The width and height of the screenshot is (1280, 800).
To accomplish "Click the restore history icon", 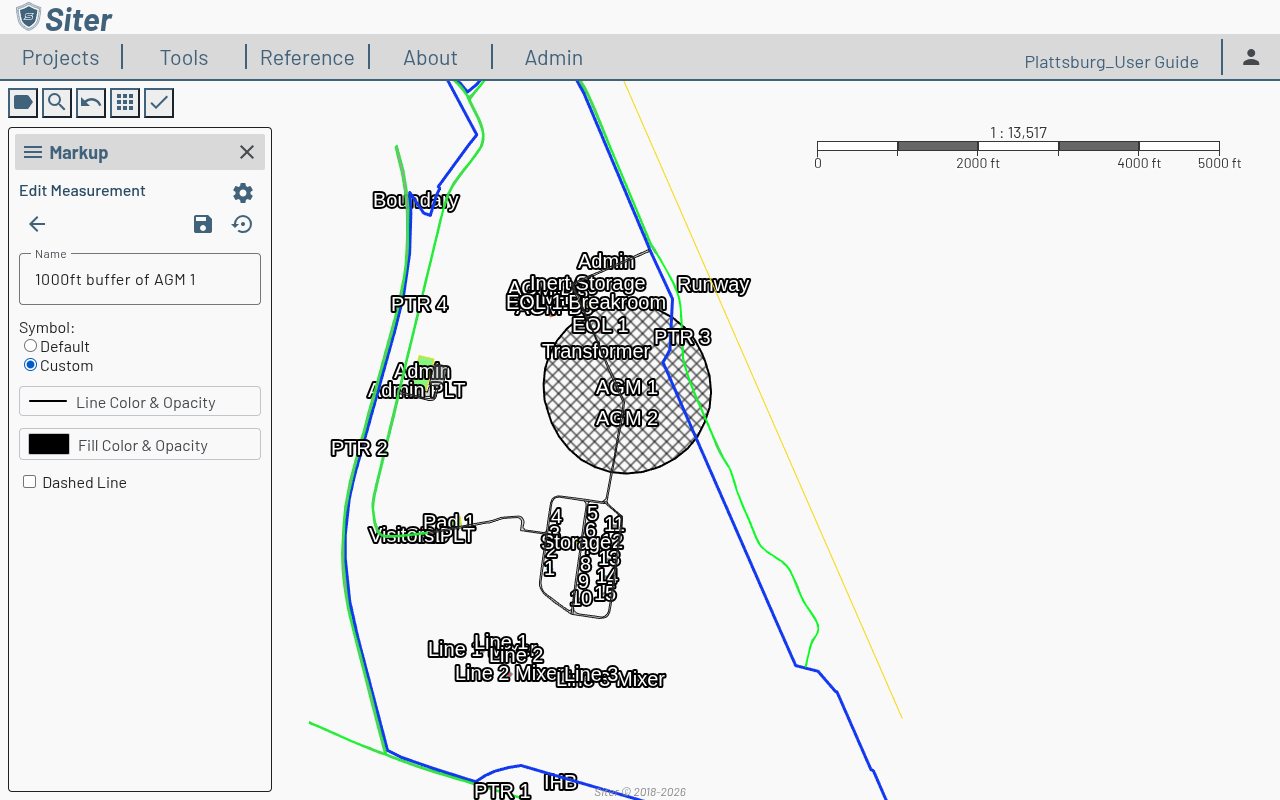I will pyautogui.click(x=242, y=224).
